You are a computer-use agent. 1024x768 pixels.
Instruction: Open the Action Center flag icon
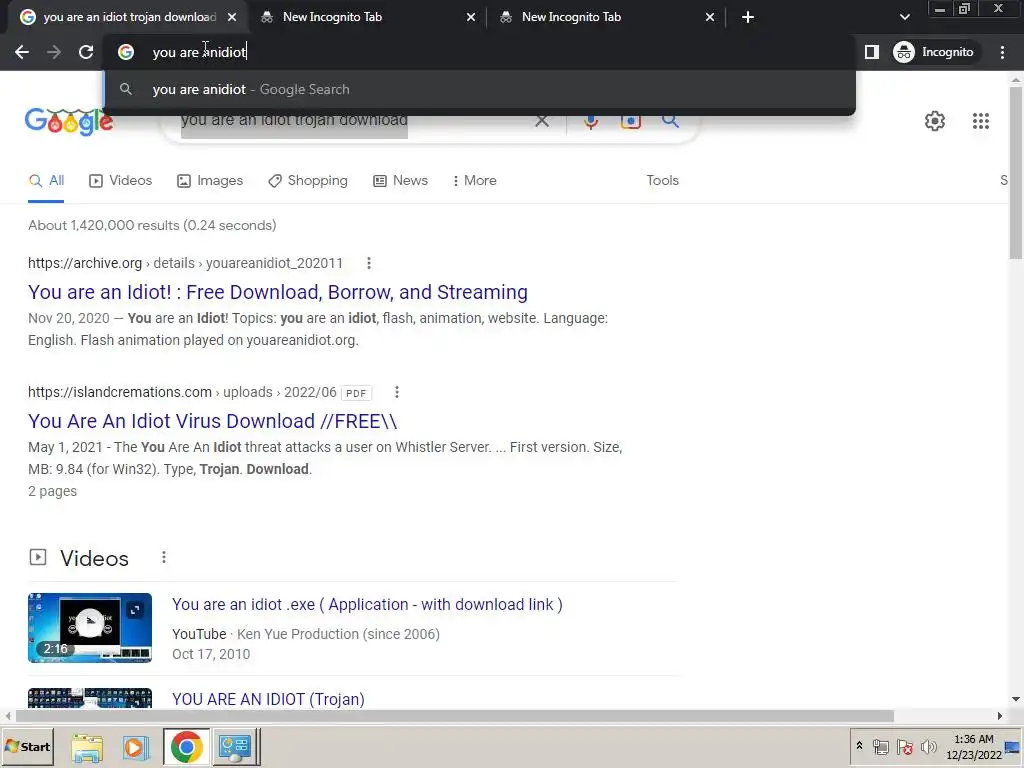(904, 747)
